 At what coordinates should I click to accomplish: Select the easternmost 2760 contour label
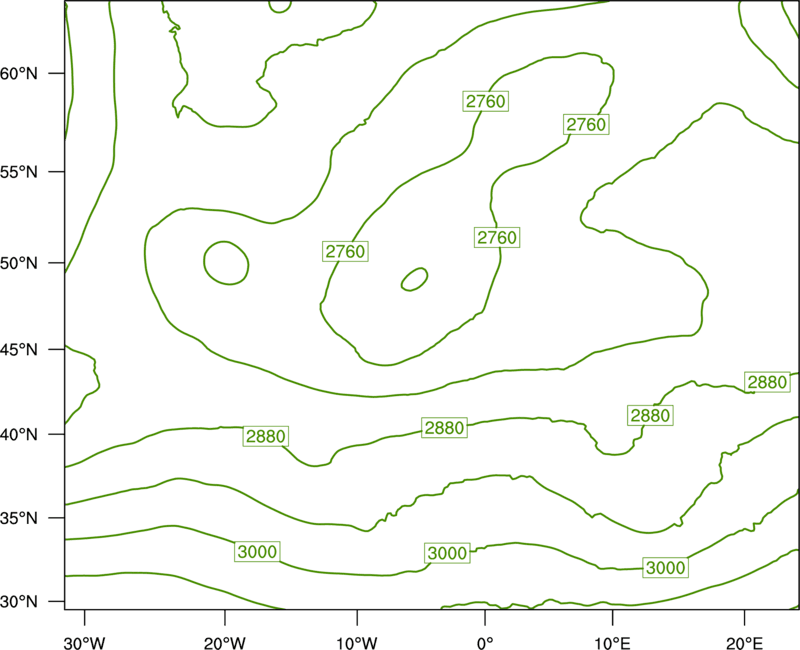pyautogui.click(x=586, y=124)
